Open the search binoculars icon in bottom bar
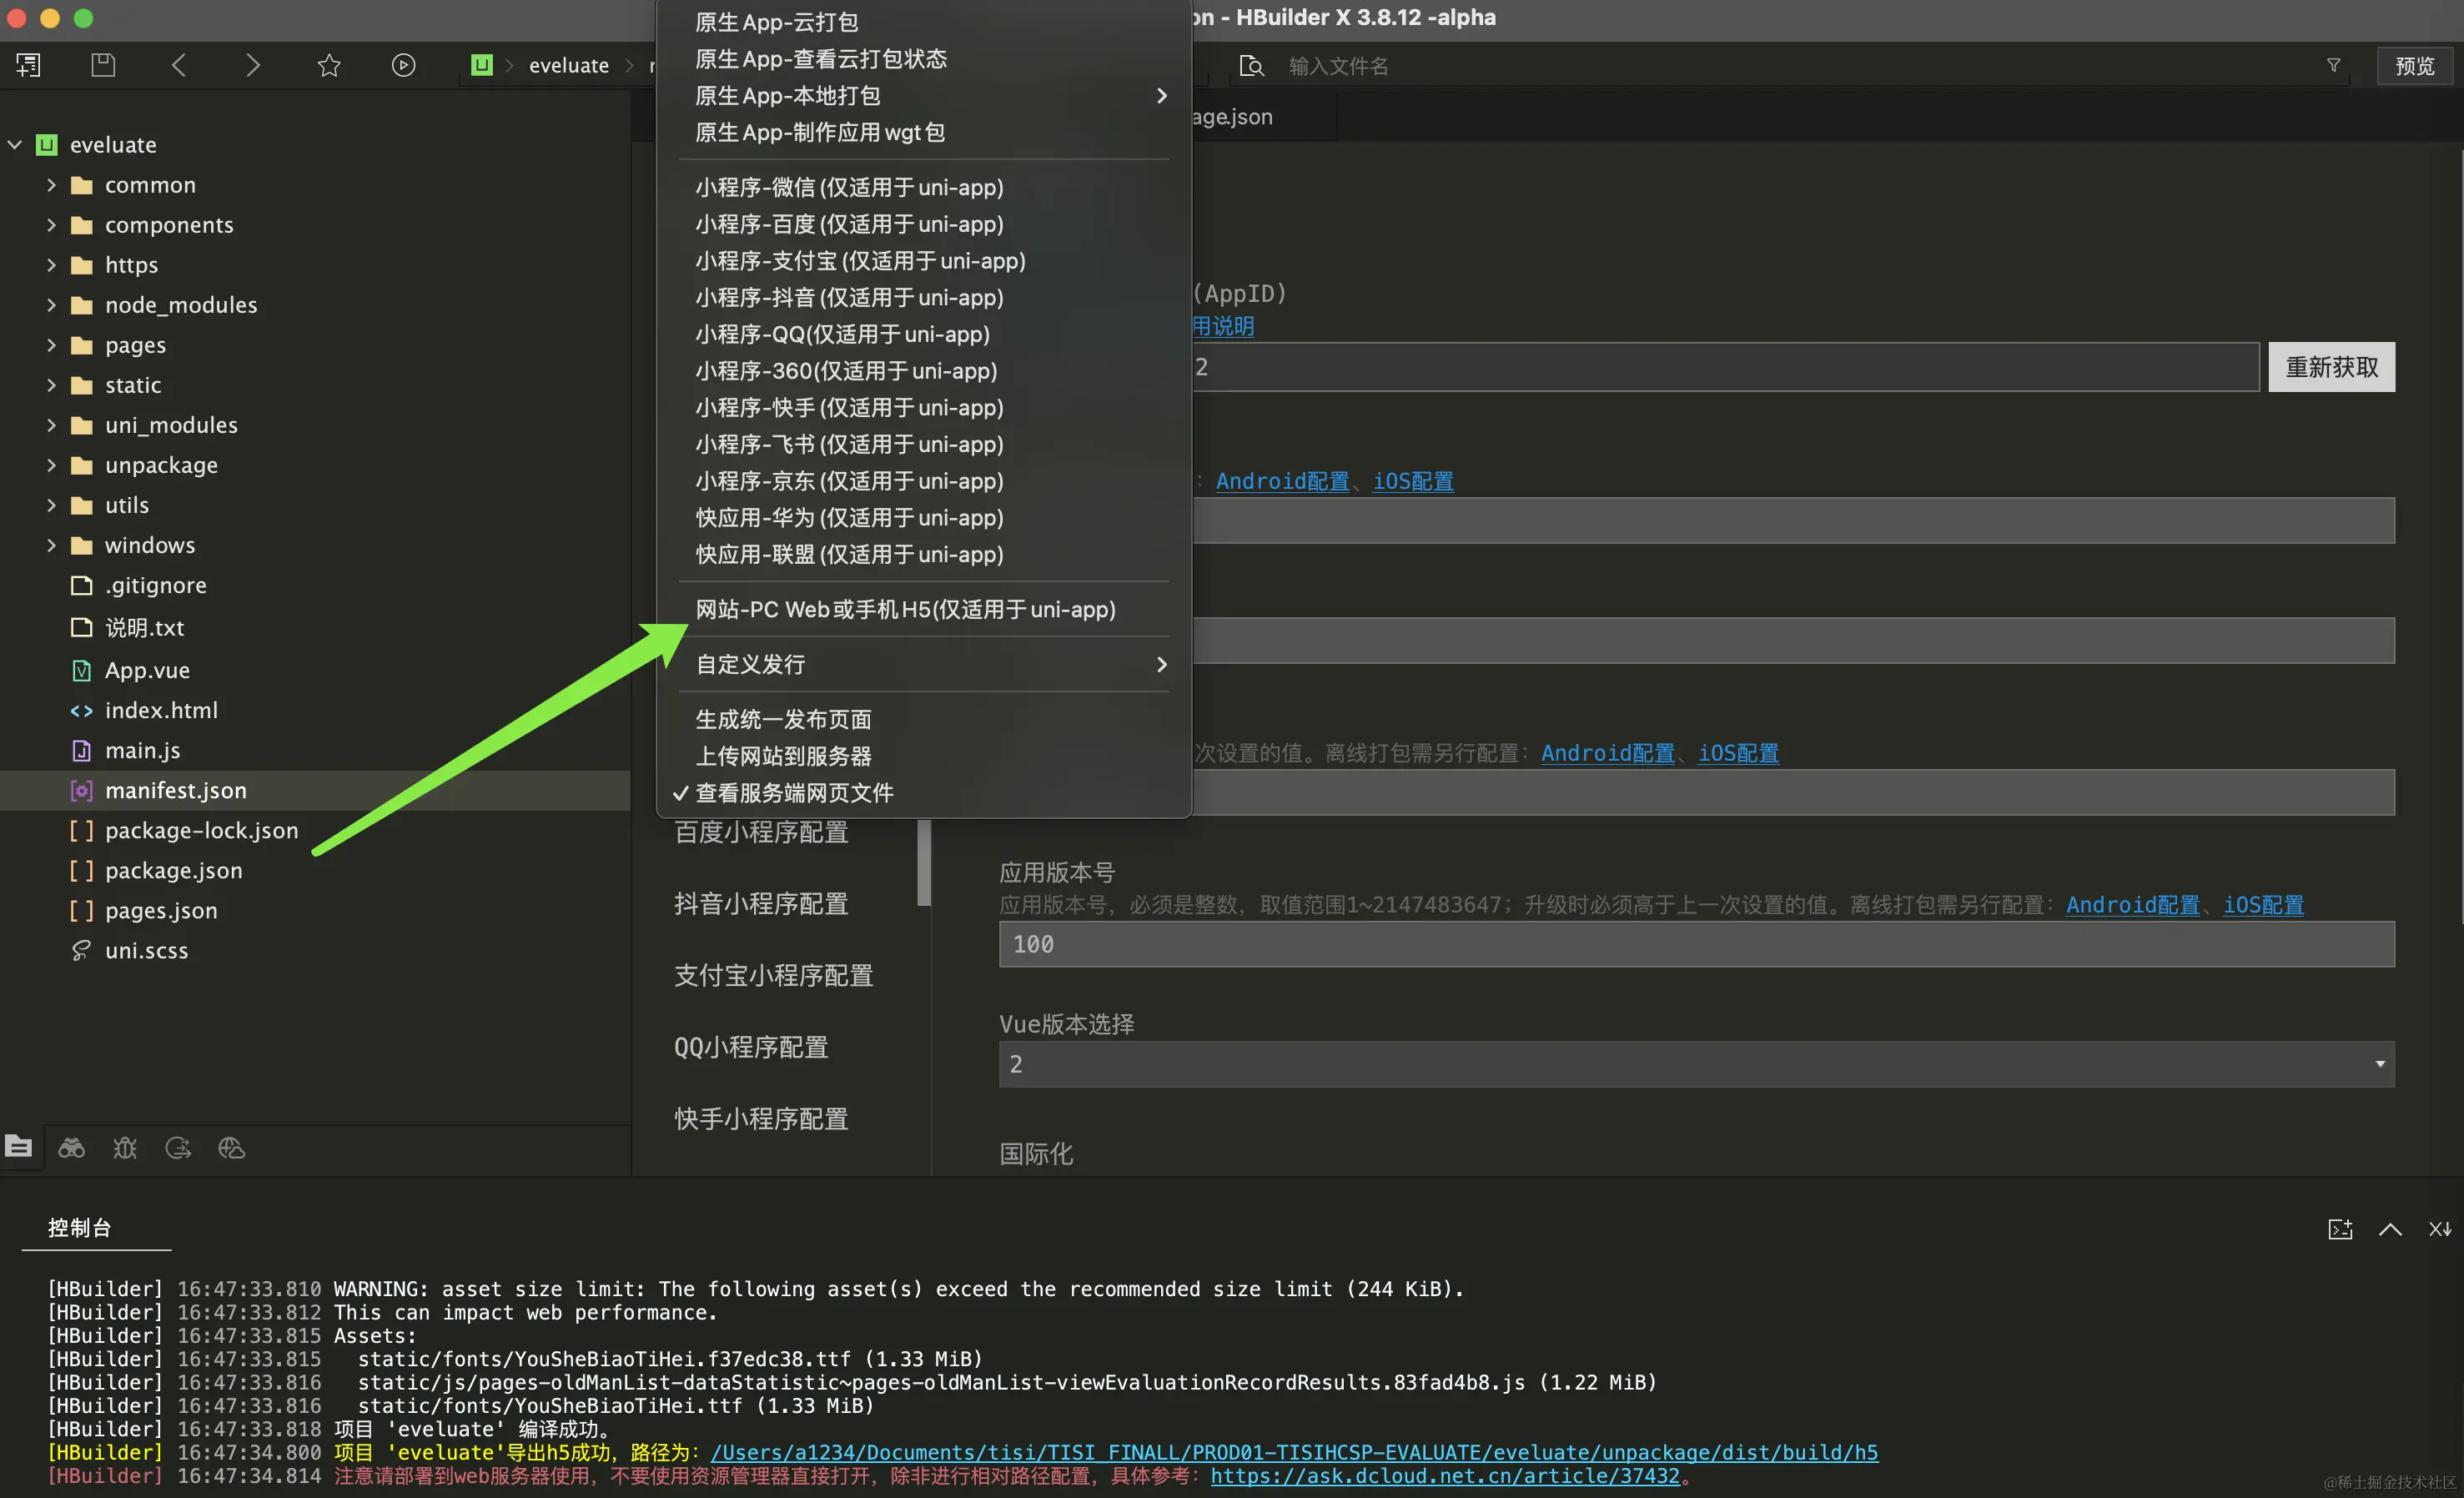The image size is (2464, 1498). click(71, 1147)
